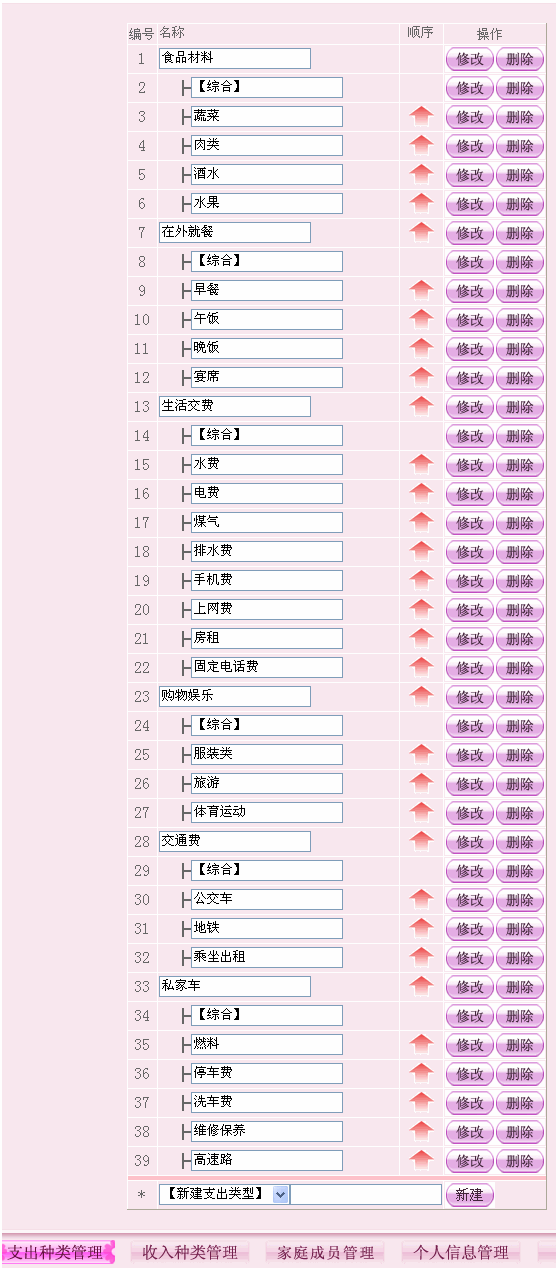Move 私家车 category up one position

click(421, 986)
